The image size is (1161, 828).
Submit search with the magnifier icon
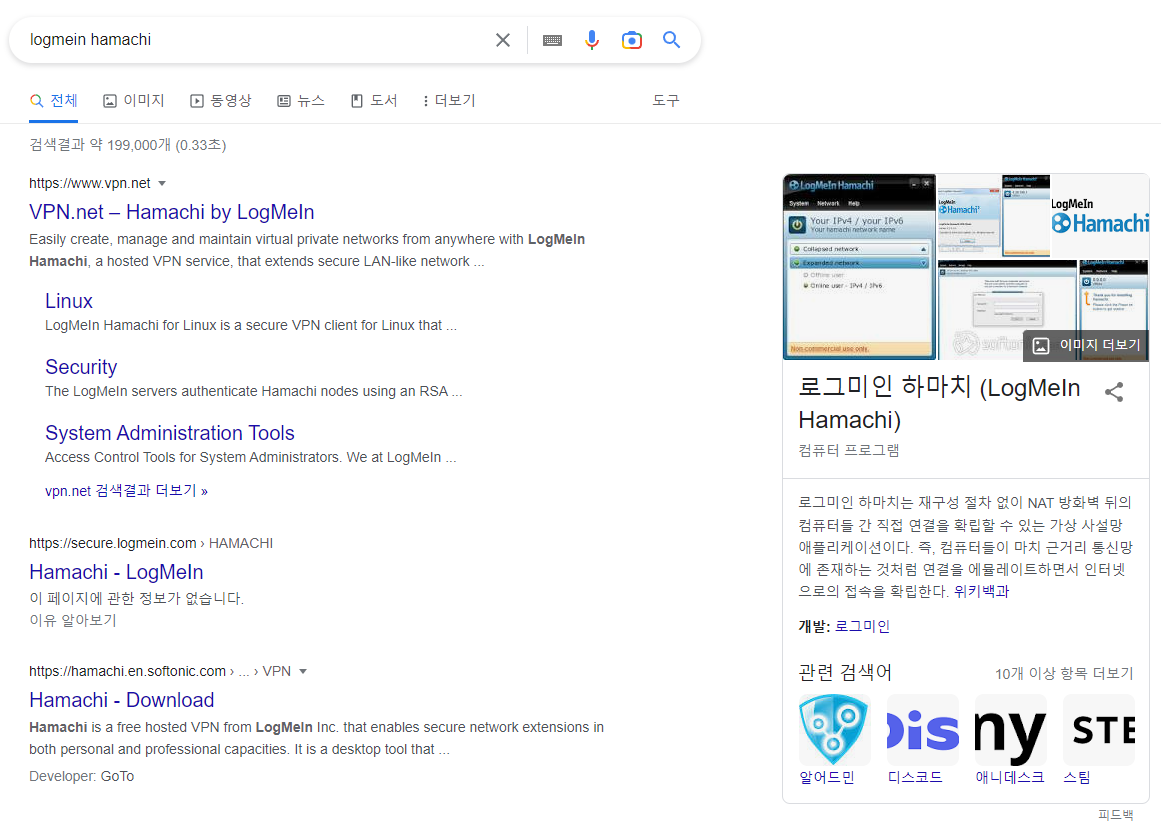click(x=672, y=40)
